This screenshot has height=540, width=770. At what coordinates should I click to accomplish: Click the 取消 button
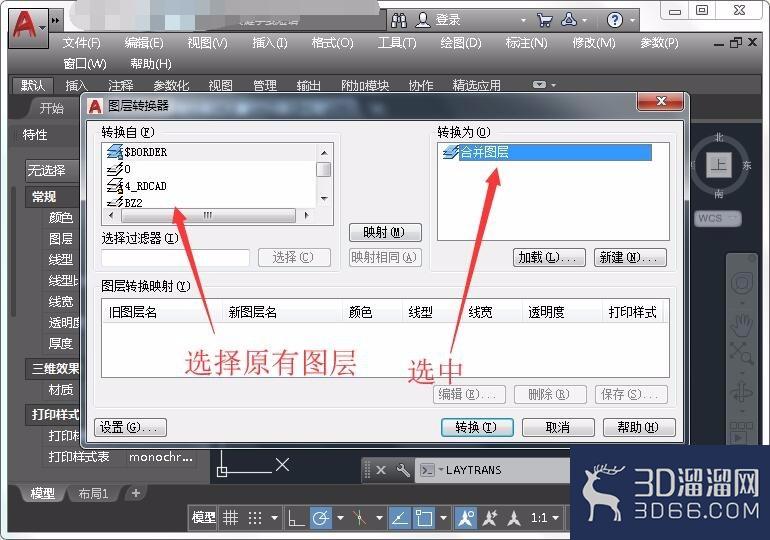(558, 427)
